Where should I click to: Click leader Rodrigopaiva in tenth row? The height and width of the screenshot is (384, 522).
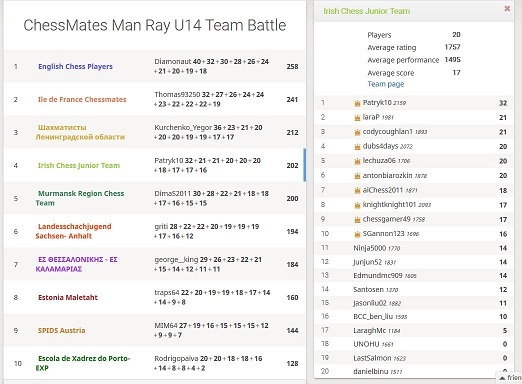tap(176, 358)
